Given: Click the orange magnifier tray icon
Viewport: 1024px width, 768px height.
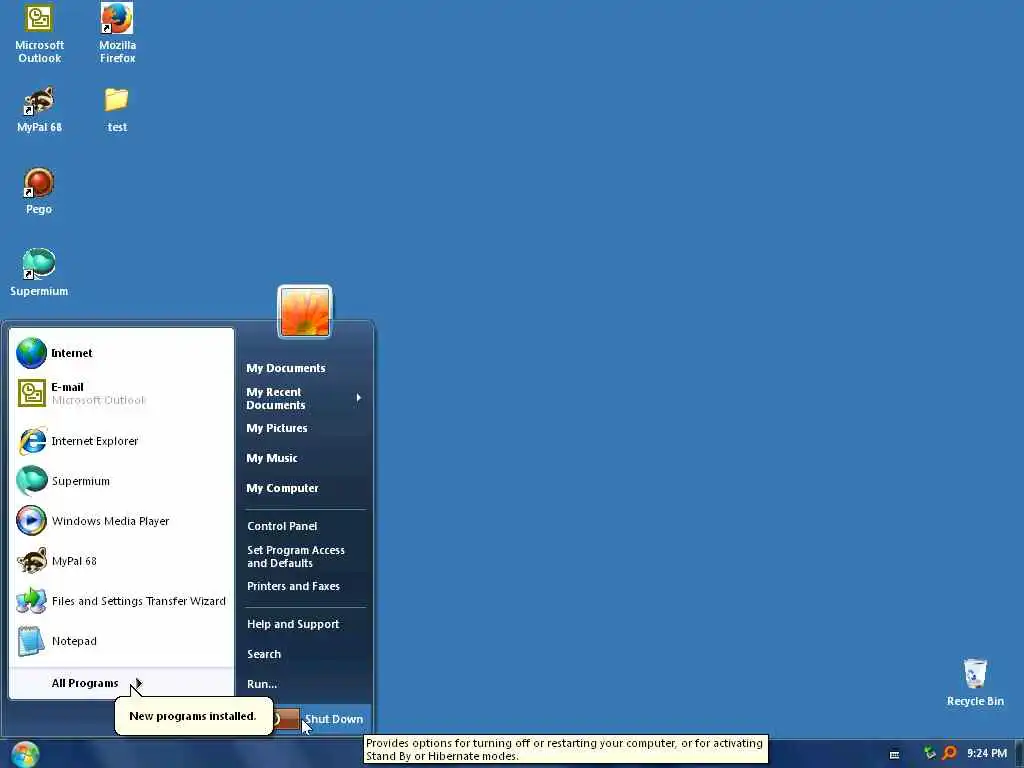Looking at the screenshot, I should coord(949,753).
